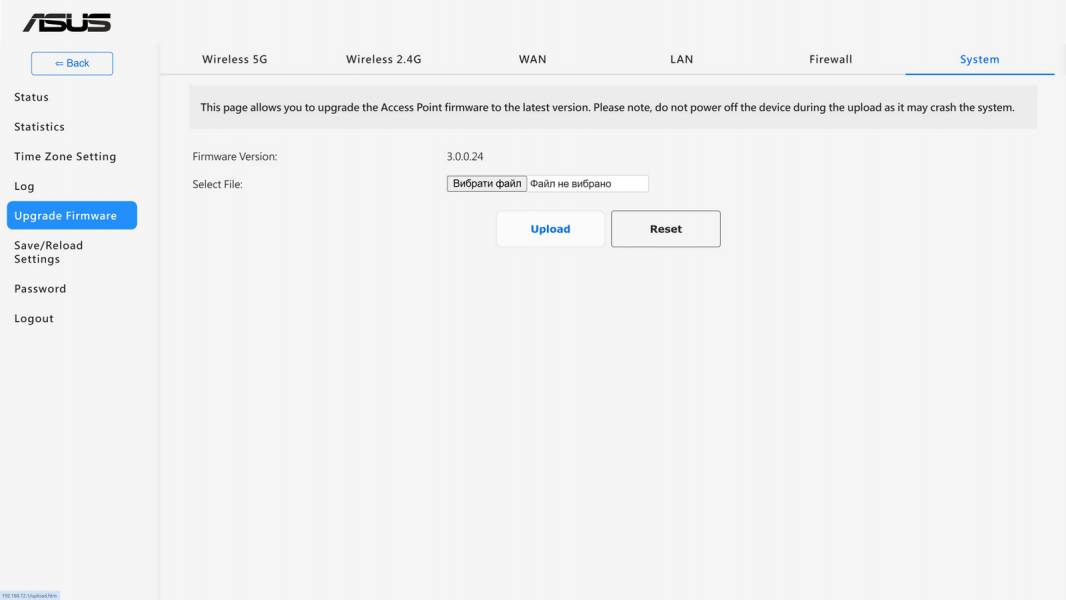Go back with the Back button
The image size is (1066, 600).
pos(72,63)
